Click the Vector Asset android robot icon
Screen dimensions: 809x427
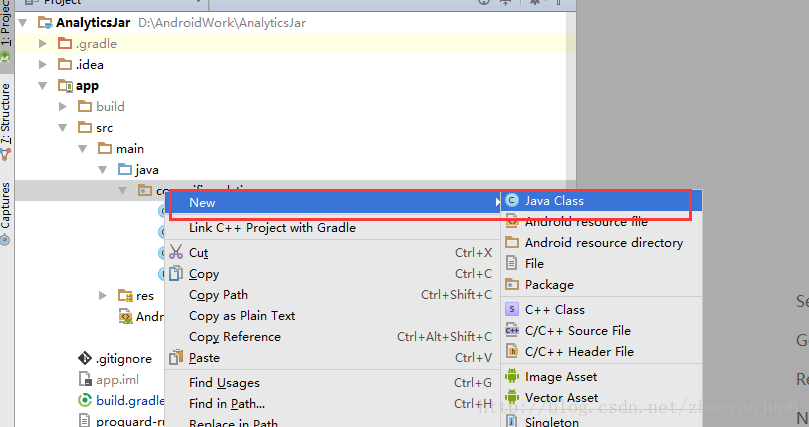tap(512, 397)
